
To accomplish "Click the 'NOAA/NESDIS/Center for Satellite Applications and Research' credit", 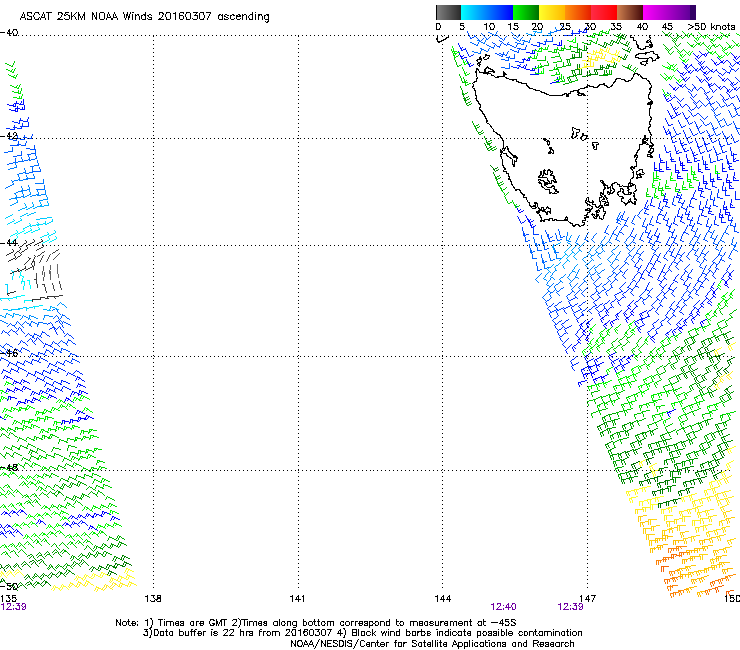I will click(x=432, y=644).
